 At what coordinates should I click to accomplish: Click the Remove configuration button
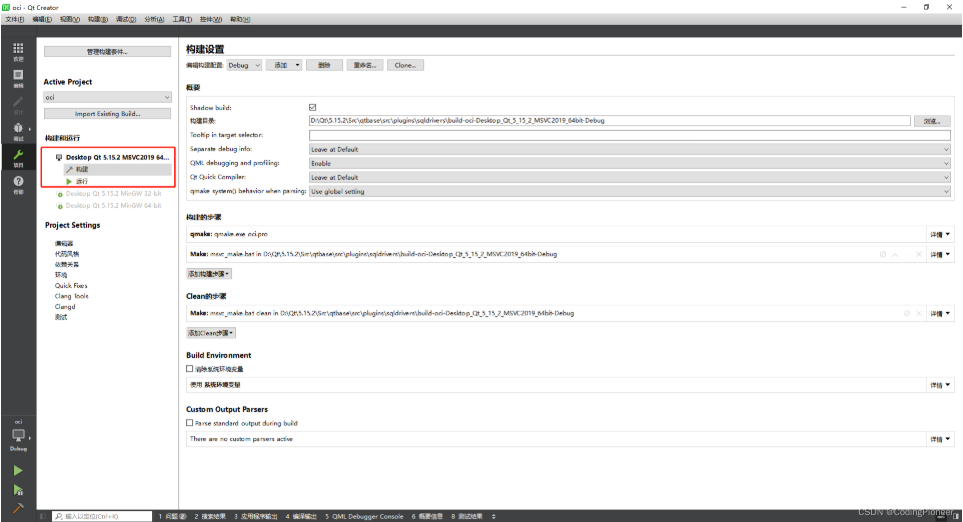click(x=324, y=65)
